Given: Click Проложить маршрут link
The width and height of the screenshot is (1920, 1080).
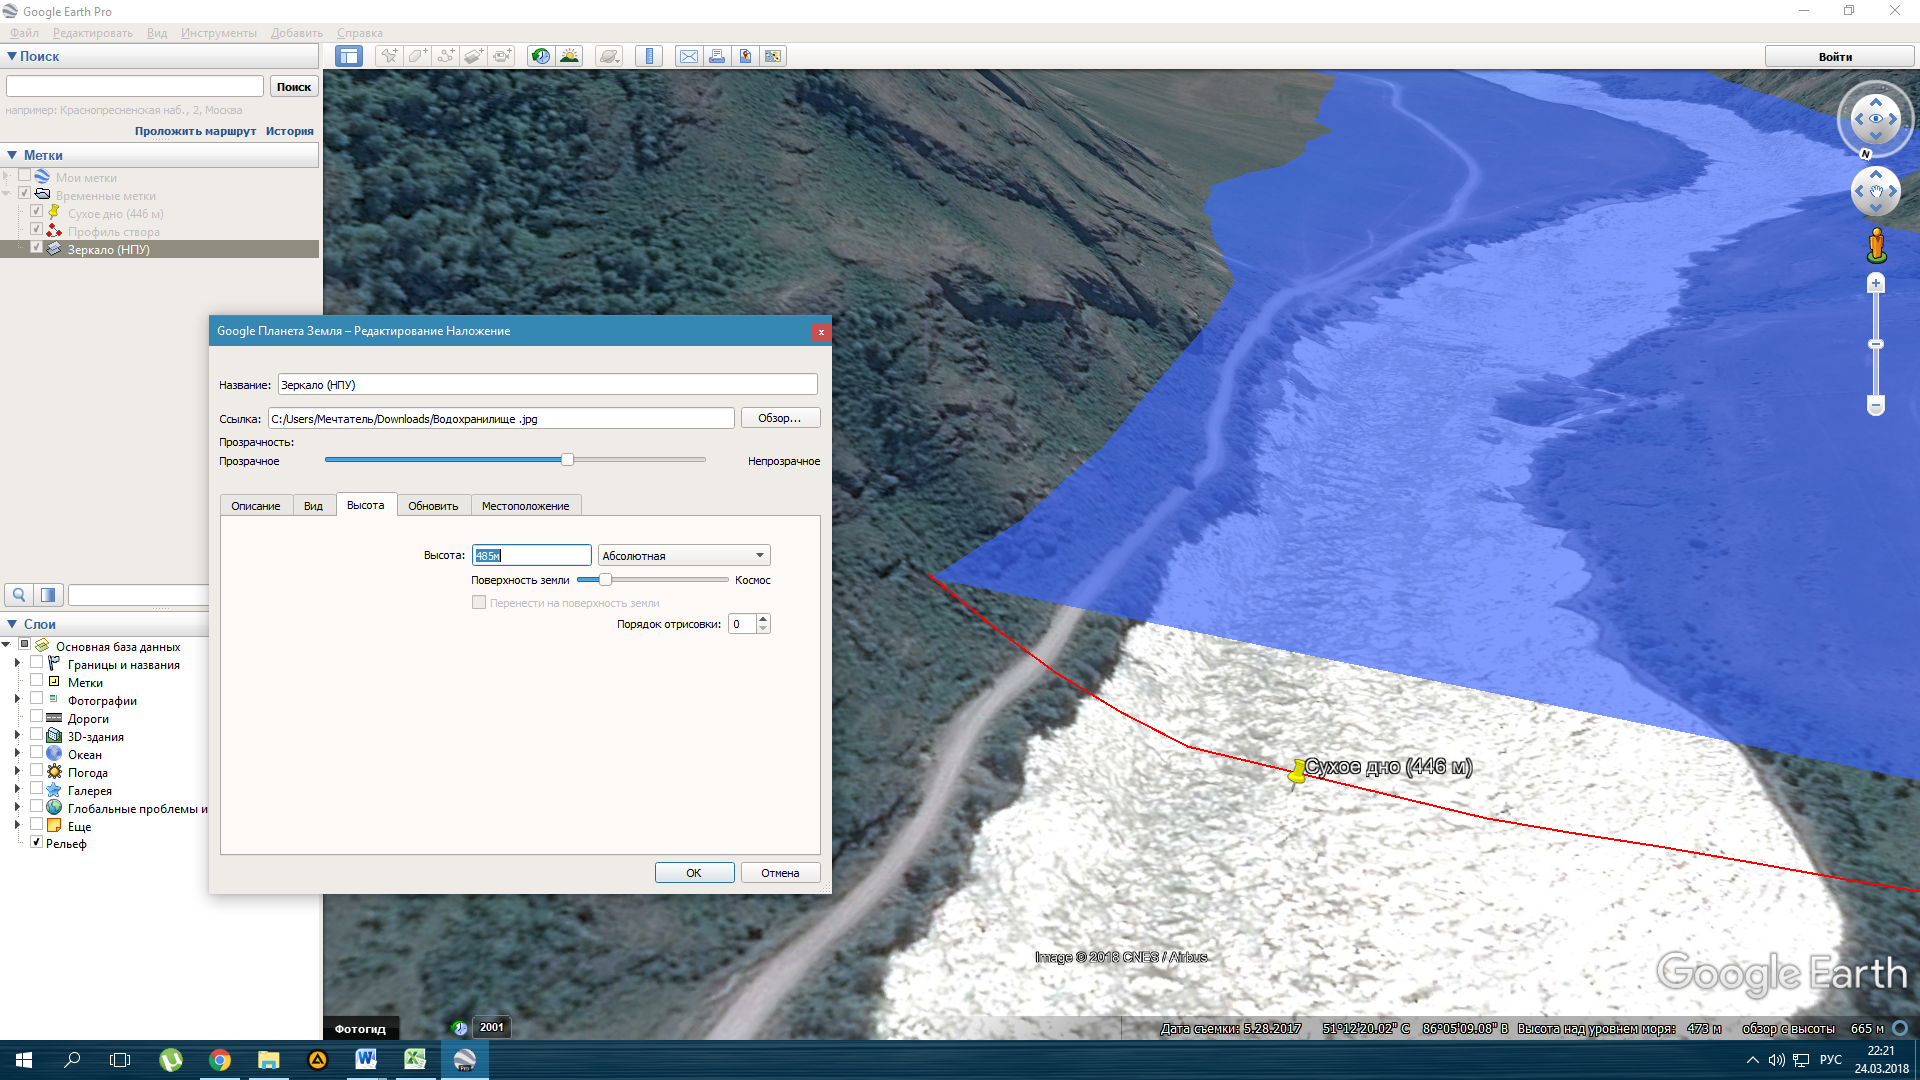Looking at the screenshot, I should [x=195, y=131].
